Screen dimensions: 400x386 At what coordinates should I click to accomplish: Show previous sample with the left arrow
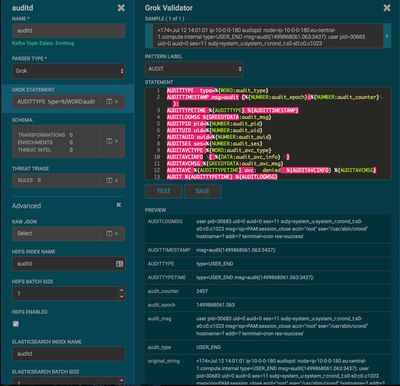[149, 36]
